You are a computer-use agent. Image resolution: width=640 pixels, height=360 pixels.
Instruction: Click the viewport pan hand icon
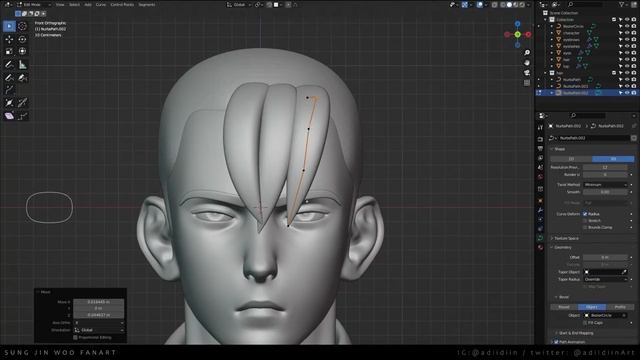point(527,63)
